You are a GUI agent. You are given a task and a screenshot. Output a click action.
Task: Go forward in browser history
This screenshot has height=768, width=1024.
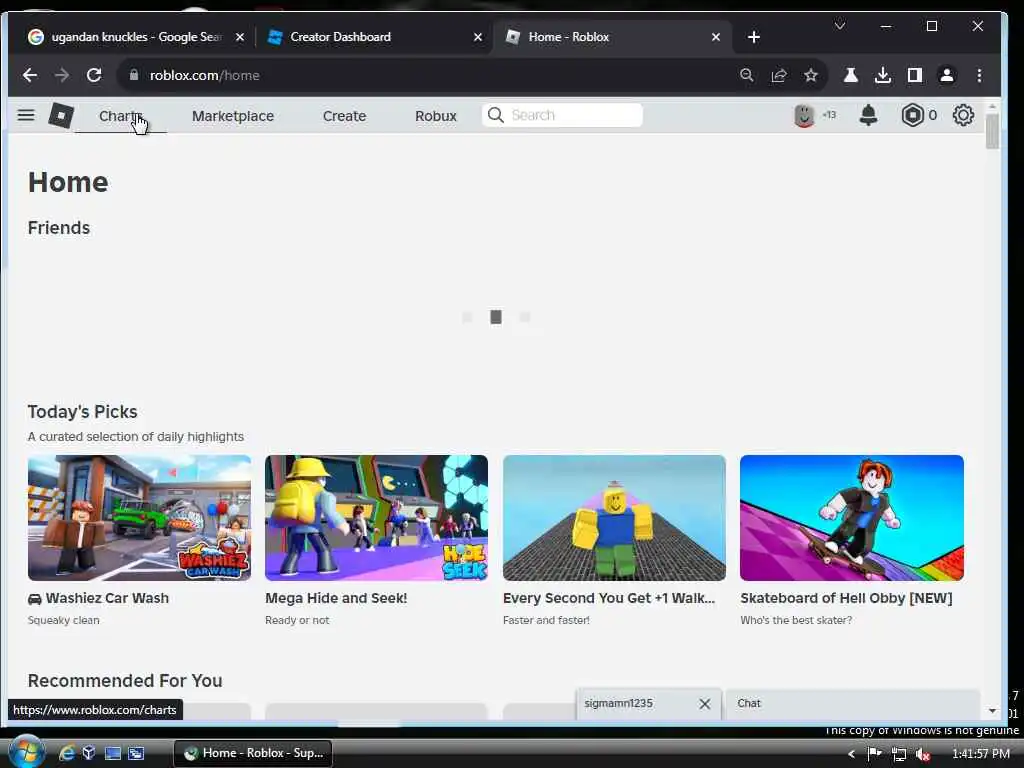point(62,75)
